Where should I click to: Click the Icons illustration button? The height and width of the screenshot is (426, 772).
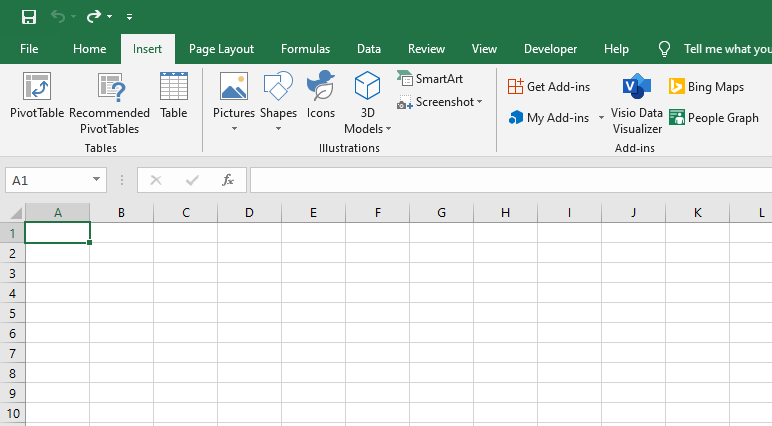[321, 96]
